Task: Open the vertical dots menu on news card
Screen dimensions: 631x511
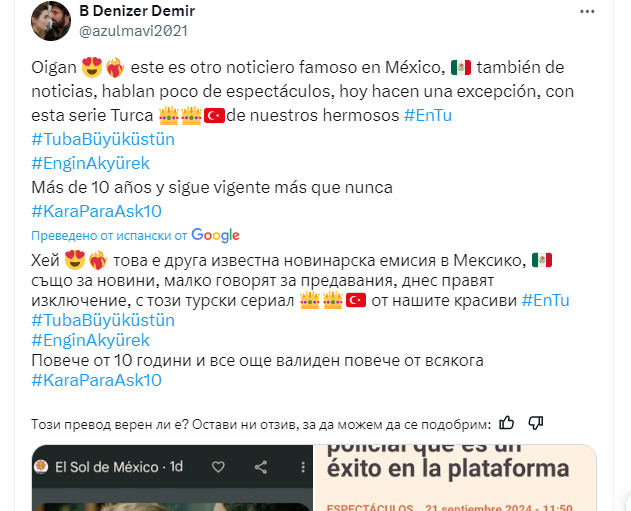Action: coord(303,467)
